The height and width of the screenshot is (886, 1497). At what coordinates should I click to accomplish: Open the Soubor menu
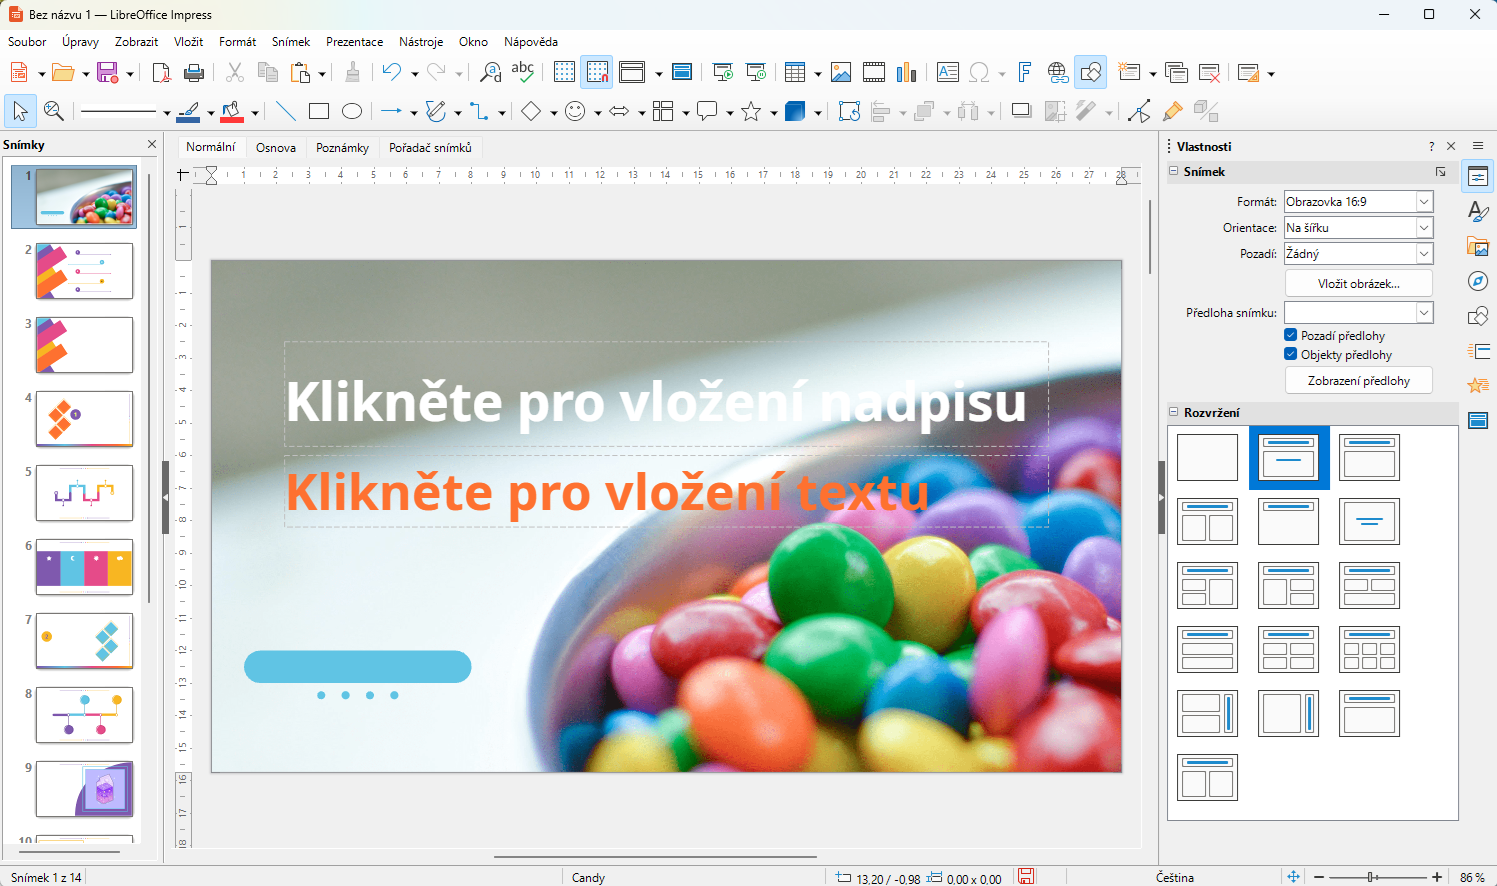click(x=27, y=42)
